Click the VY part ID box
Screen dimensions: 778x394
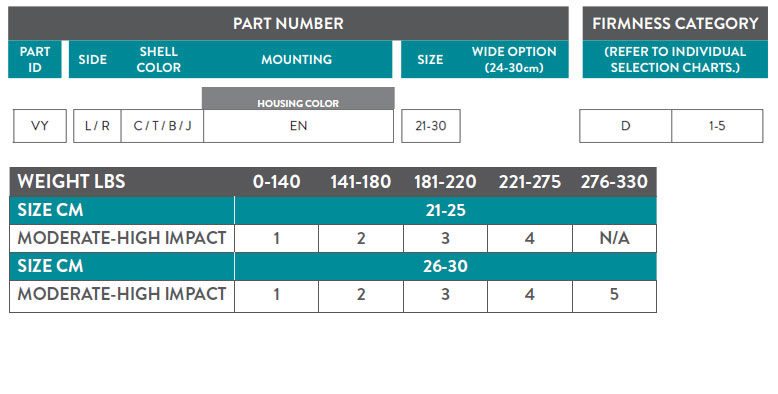click(x=40, y=126)
